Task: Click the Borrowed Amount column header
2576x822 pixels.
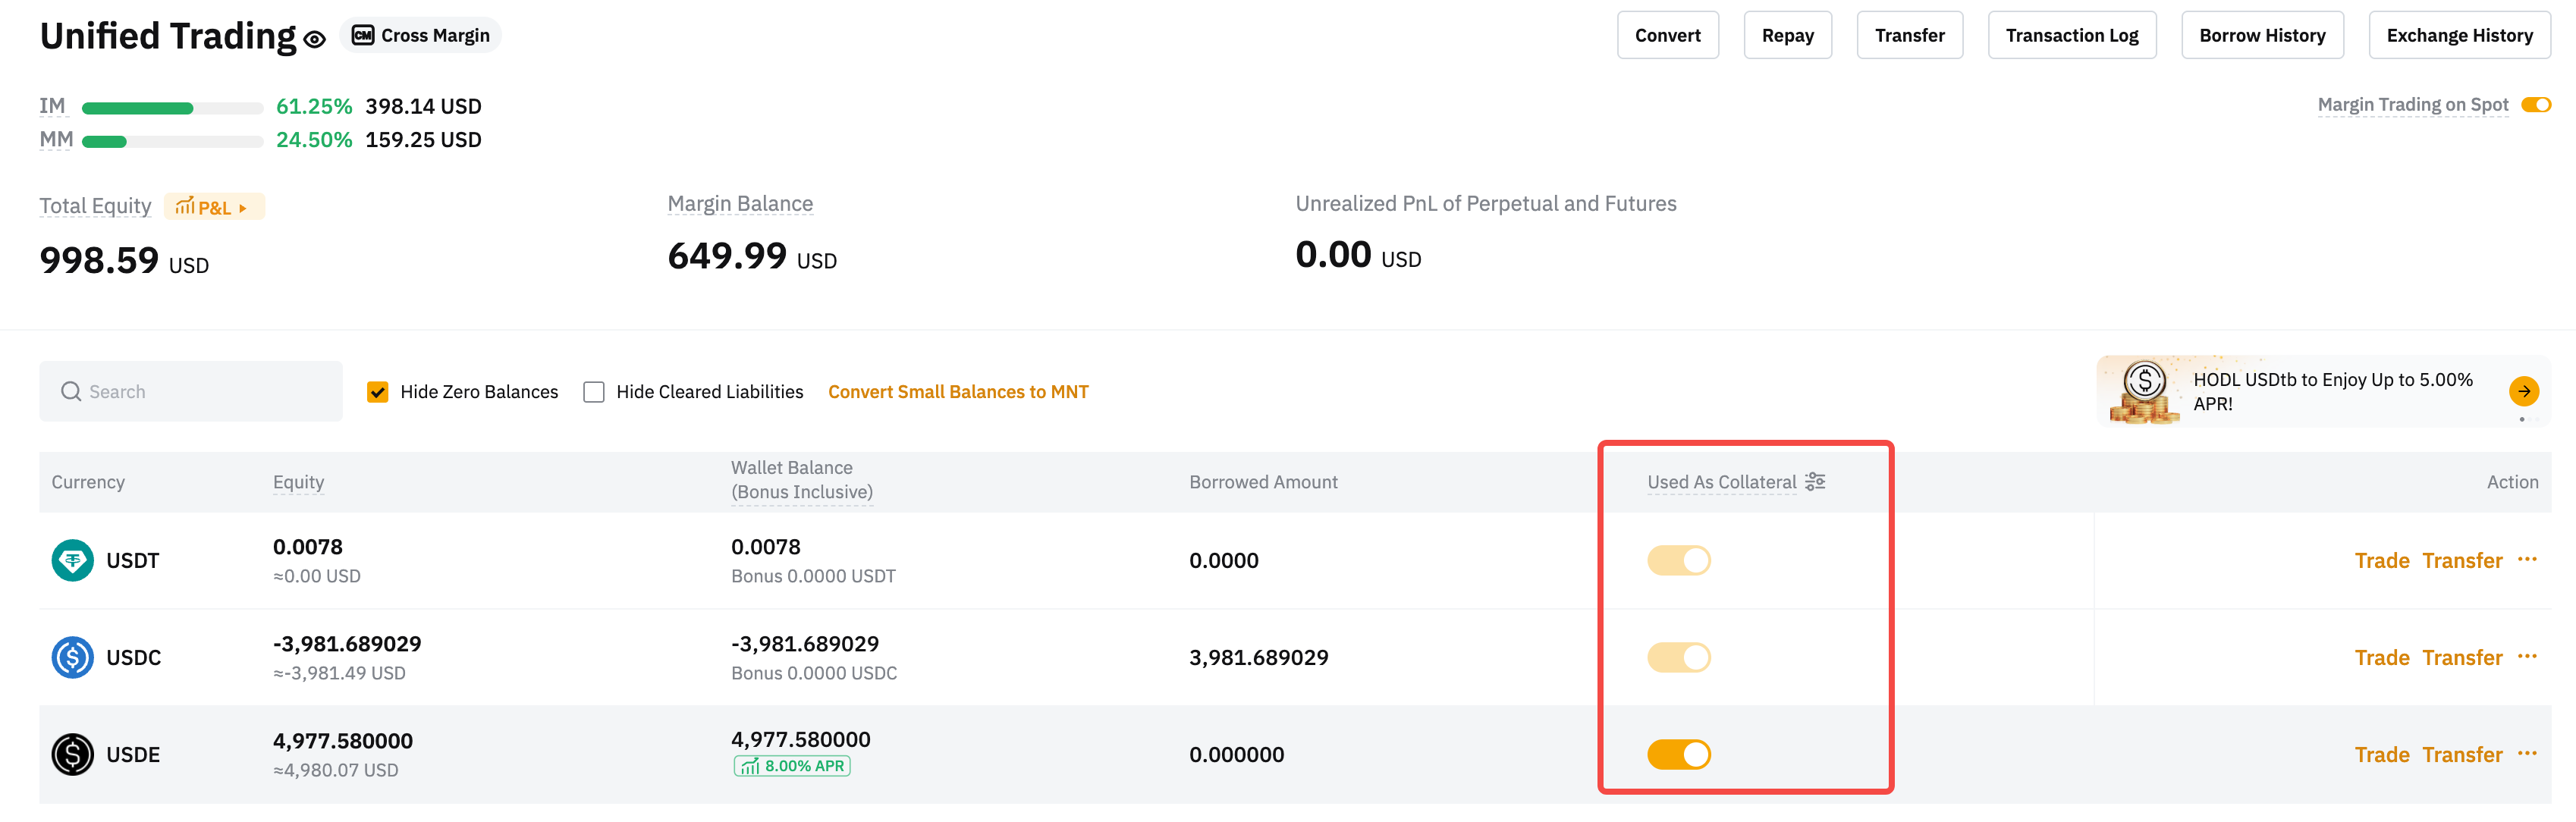Action: (x=1263, y=482)
